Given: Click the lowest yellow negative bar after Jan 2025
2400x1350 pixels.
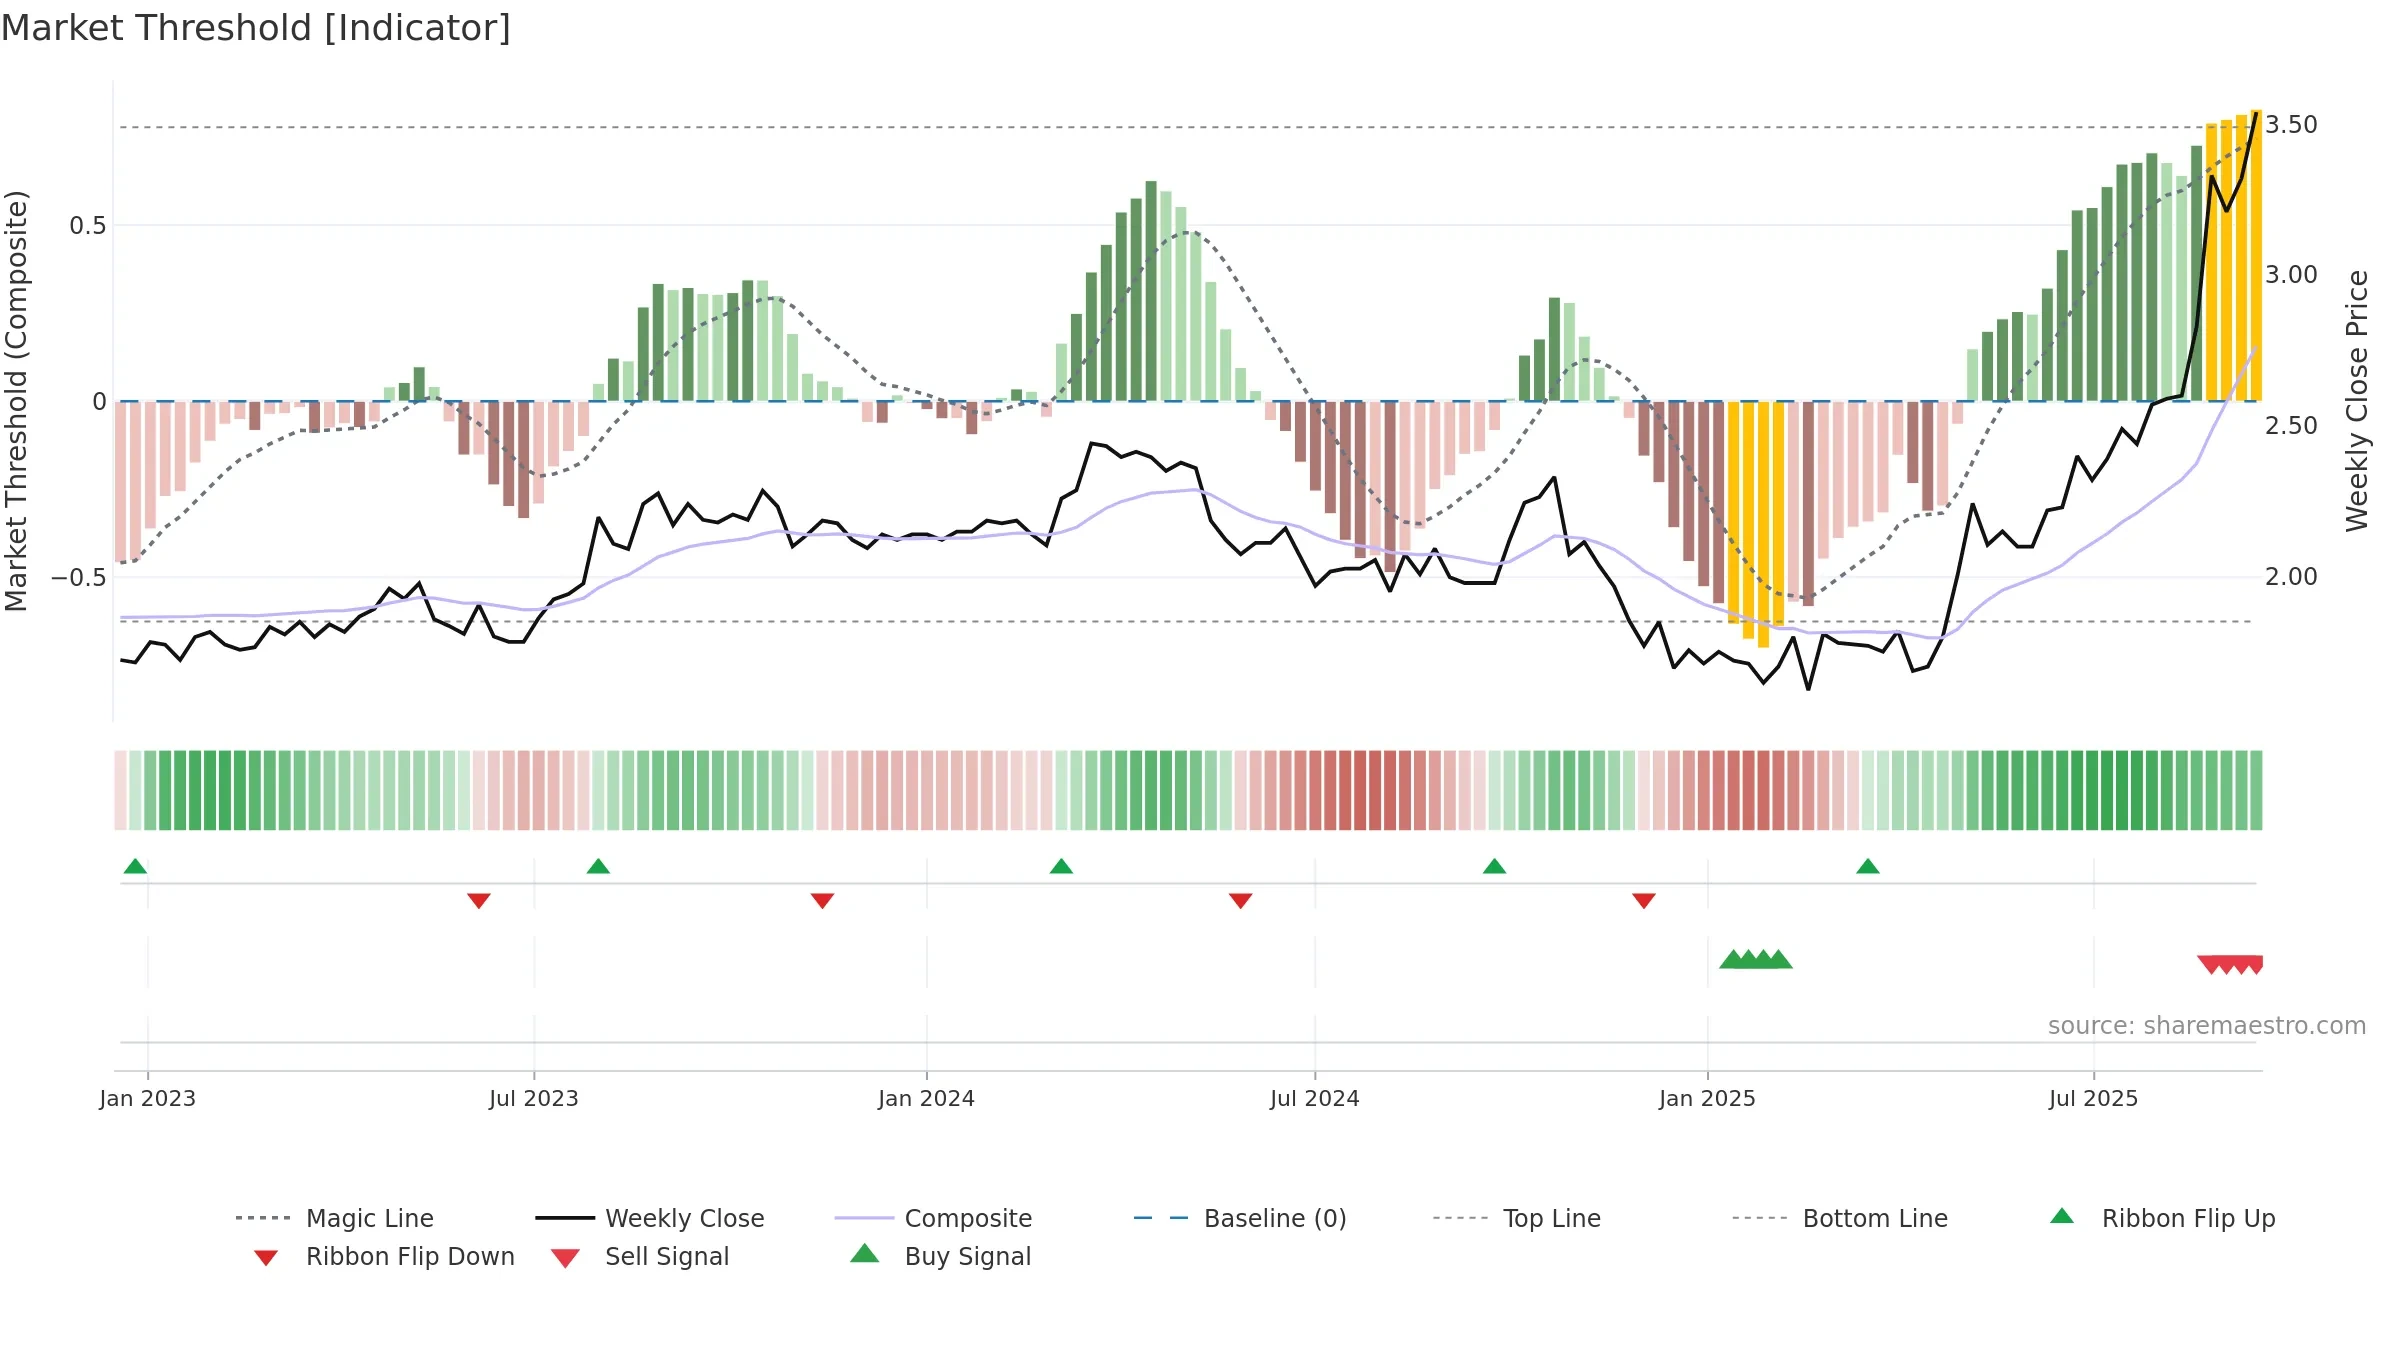Looking at the screenshot, I should click(x=1763, y=524).
